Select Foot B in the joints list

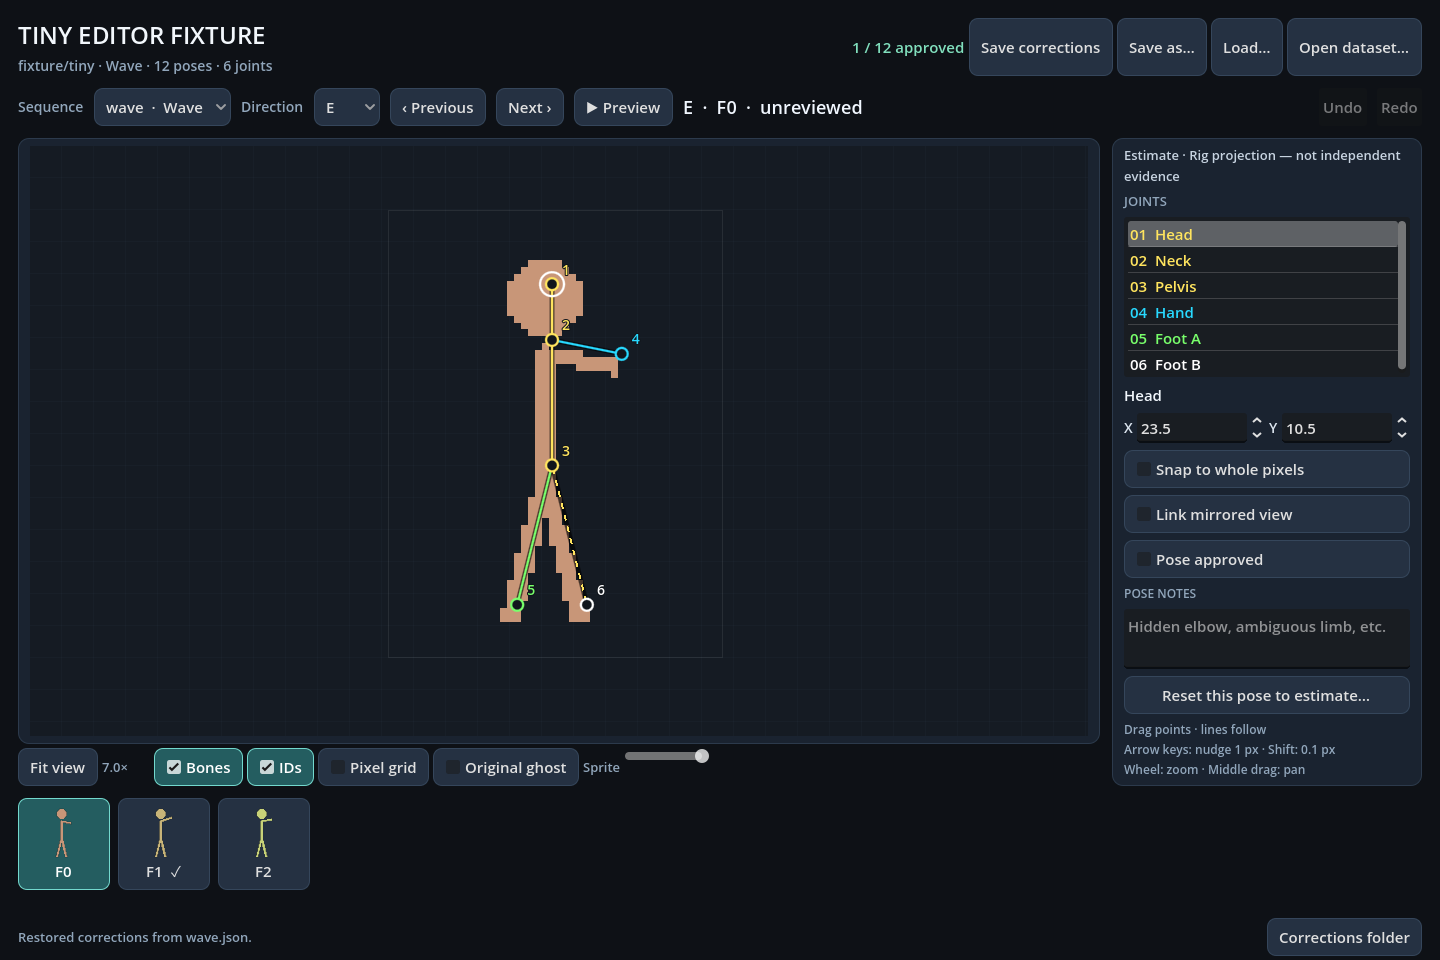point(1262,364)
